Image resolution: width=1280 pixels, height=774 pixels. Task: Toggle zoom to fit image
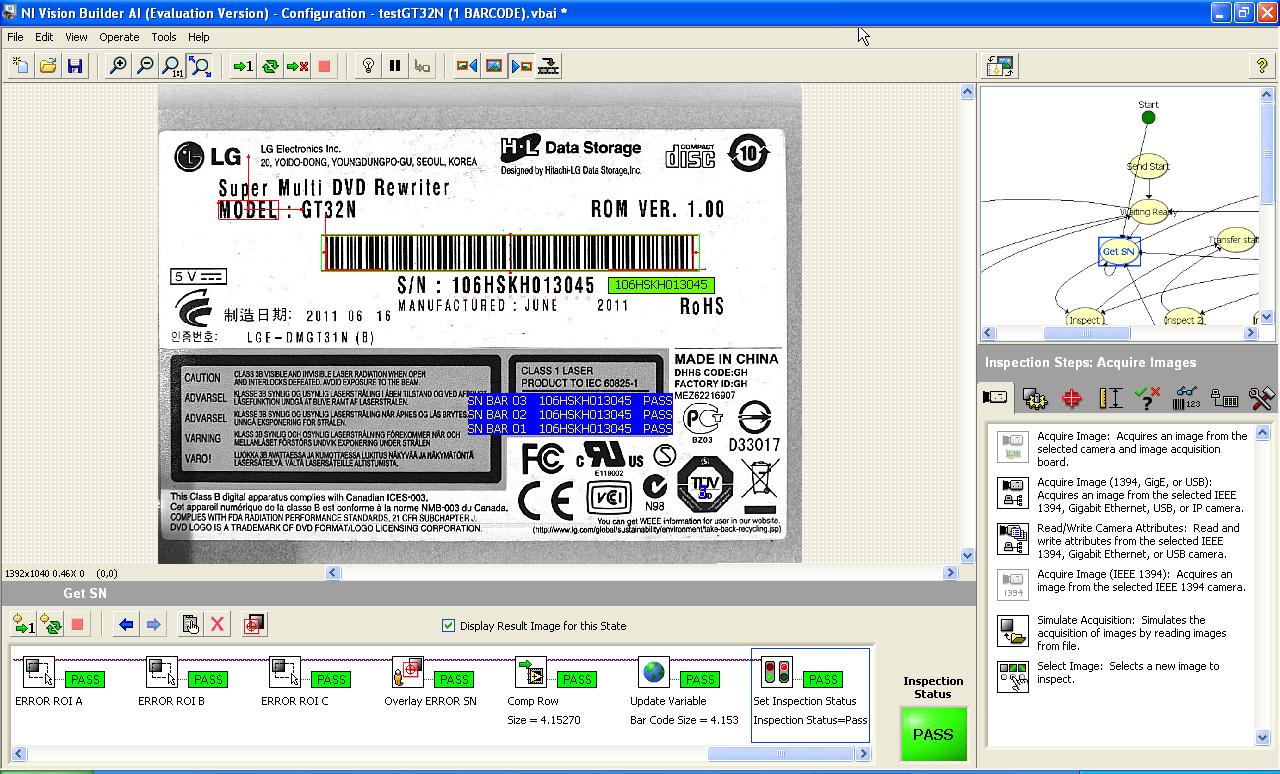(200, 66)
